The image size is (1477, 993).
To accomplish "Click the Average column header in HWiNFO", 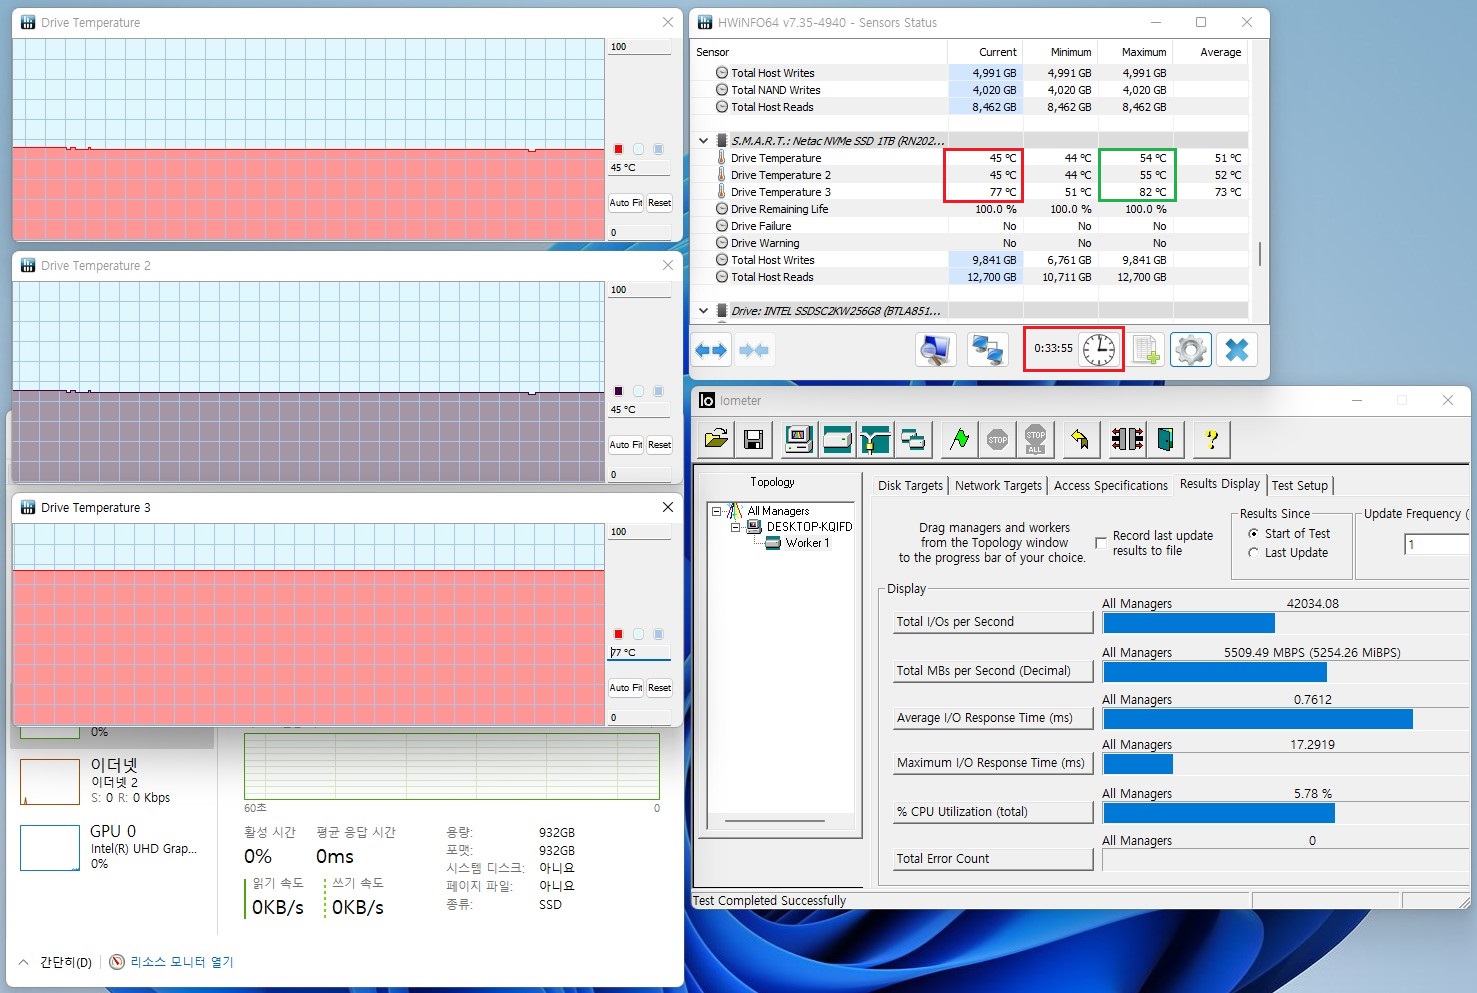I will point(1210,52).
